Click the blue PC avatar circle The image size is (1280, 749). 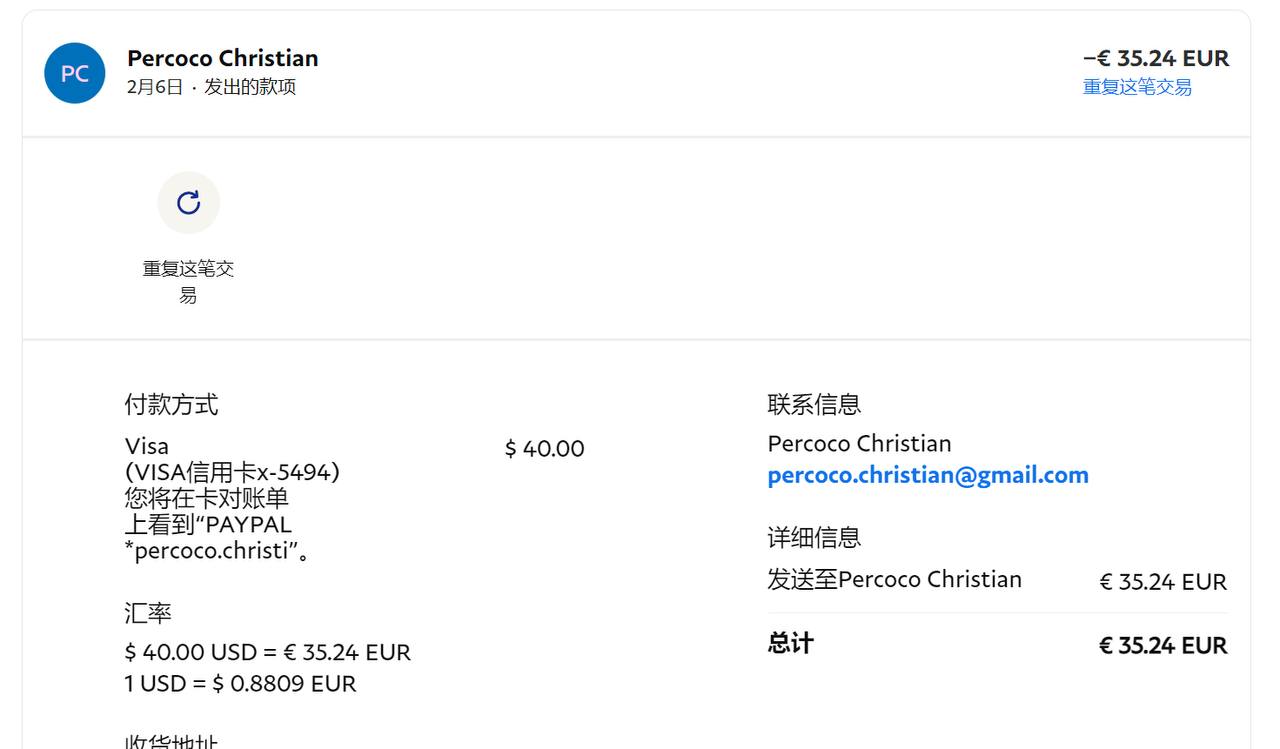click(75, 73)
